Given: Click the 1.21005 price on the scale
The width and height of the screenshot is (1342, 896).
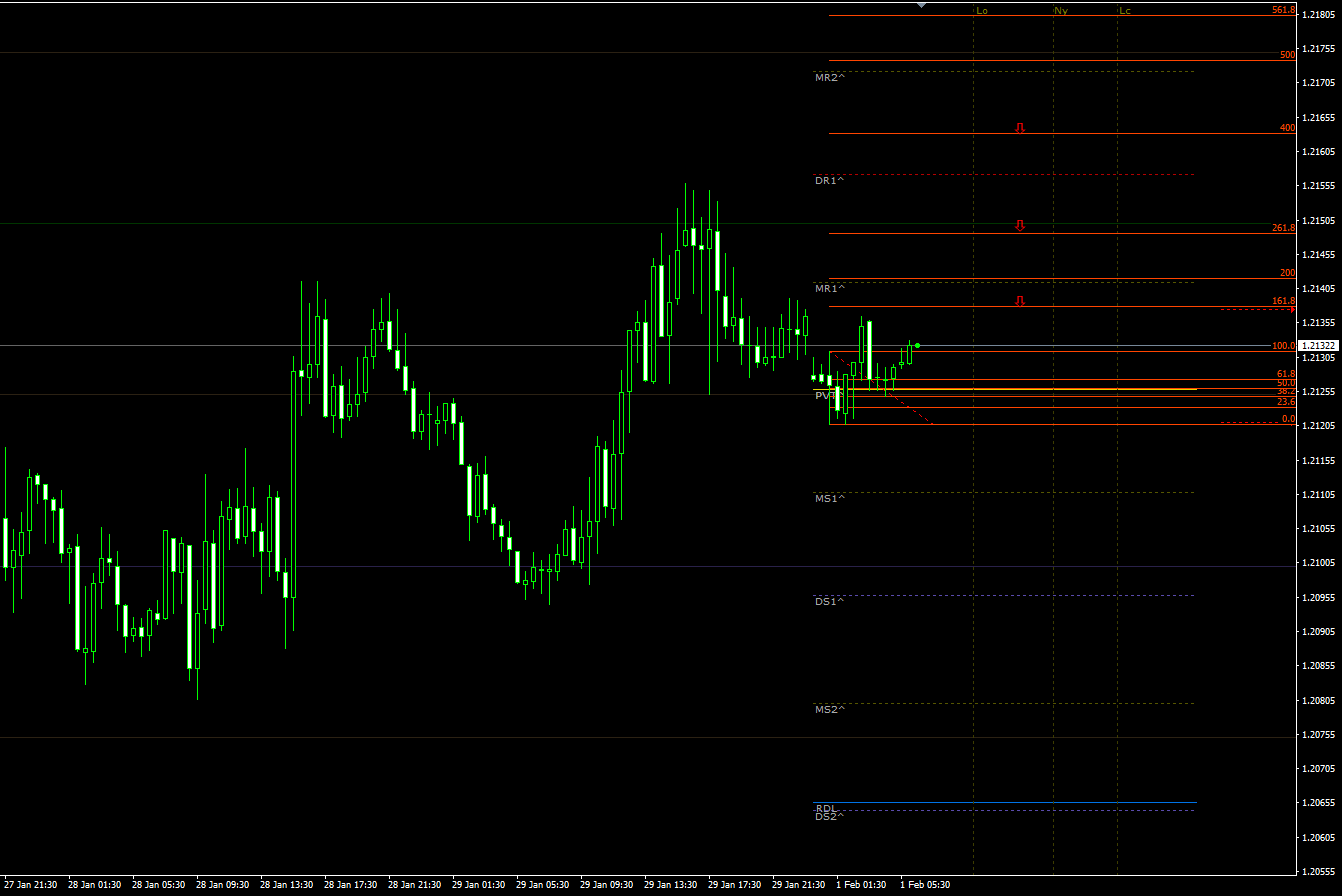Looking at the screenshot, I should tap(1319, 564).
